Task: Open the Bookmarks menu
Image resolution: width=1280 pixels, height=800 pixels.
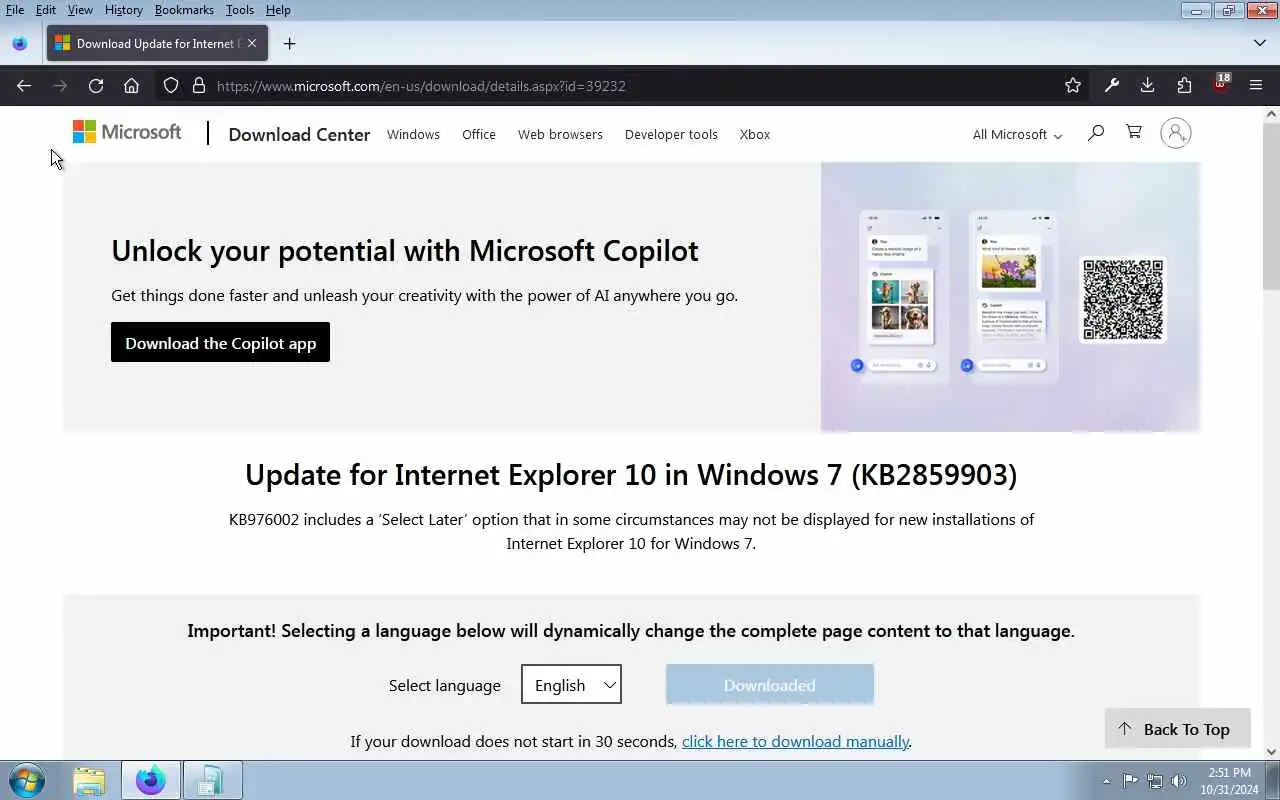Action: [x=184, y=10]
